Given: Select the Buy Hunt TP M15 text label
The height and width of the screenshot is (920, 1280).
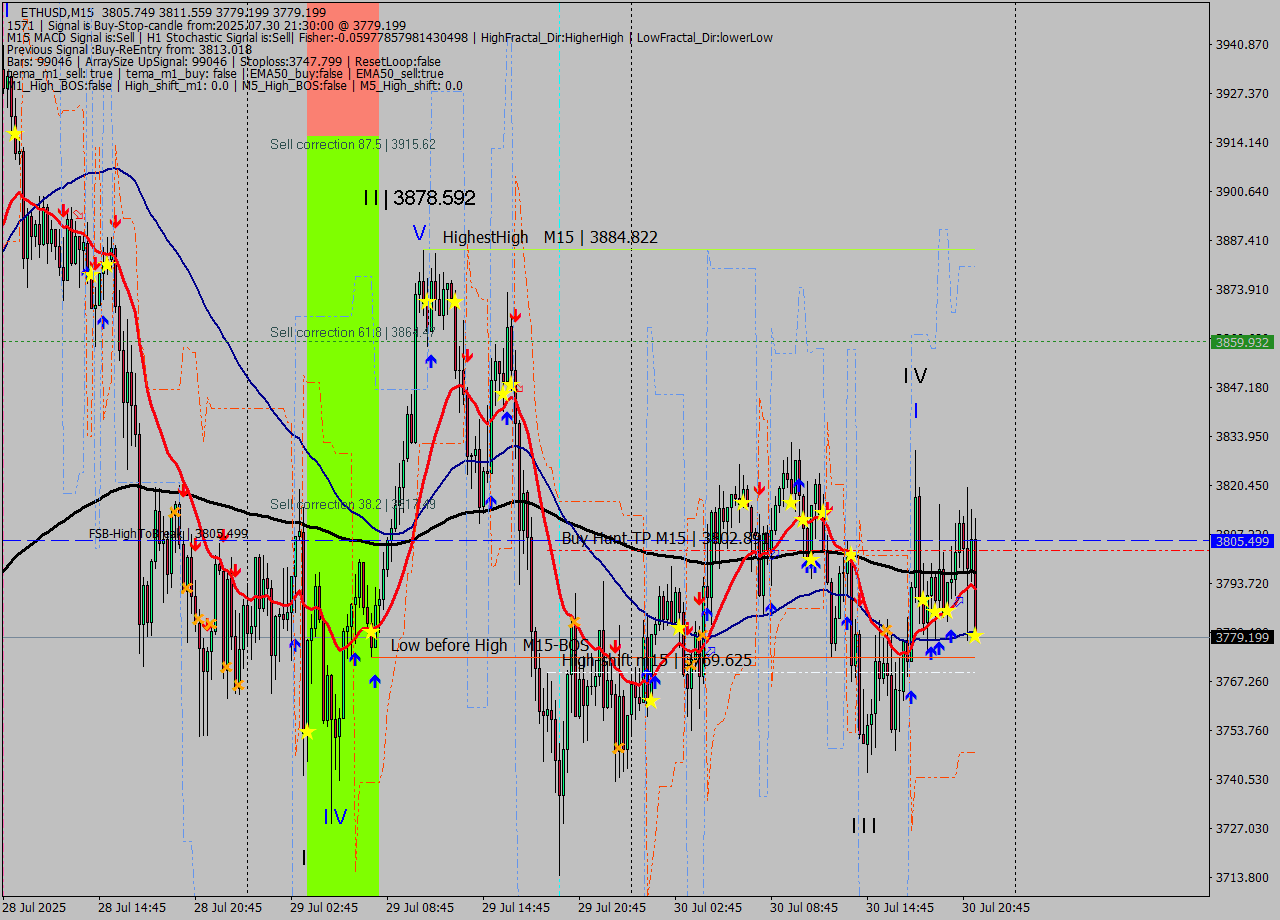Looking at the screenshot, I should pos(650,539).
